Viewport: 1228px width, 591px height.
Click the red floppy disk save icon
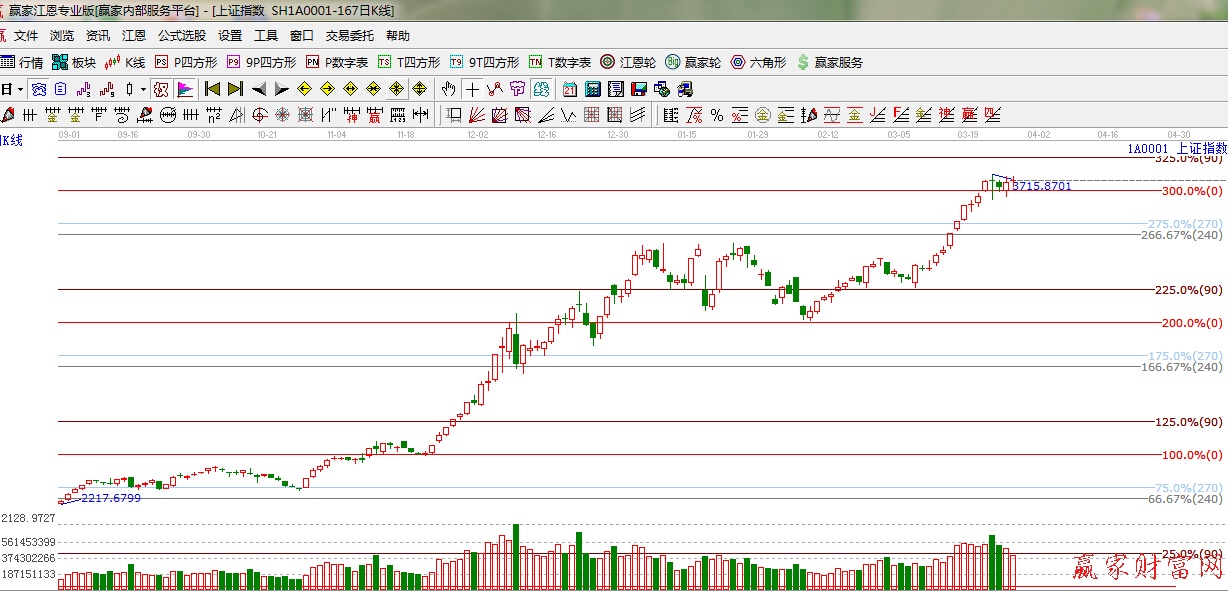click(x=638, y=89)
